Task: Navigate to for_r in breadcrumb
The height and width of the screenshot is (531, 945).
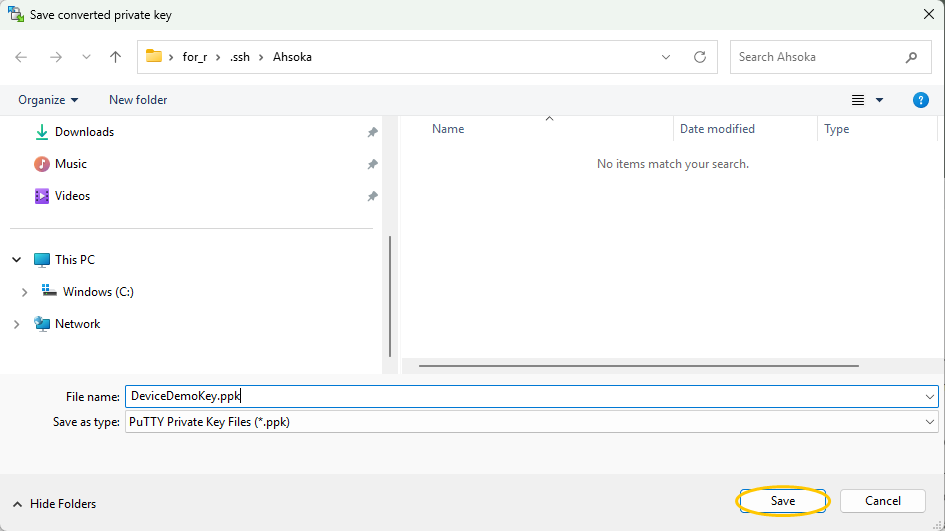Action: click(195, 57)
